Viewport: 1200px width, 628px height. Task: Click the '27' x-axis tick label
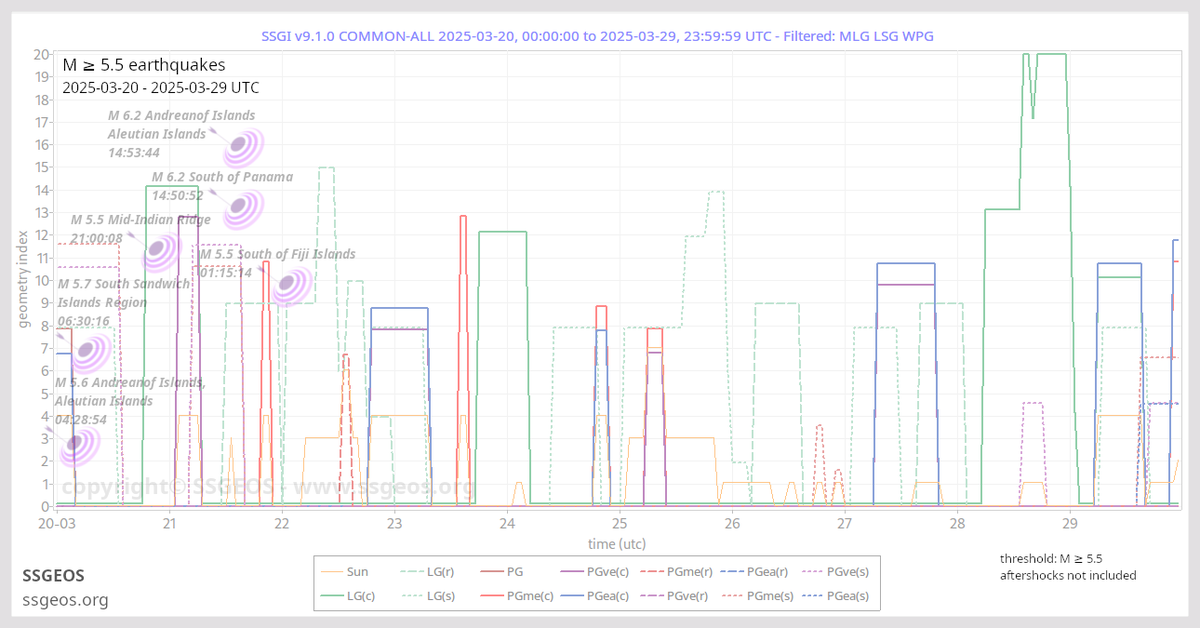844,523
